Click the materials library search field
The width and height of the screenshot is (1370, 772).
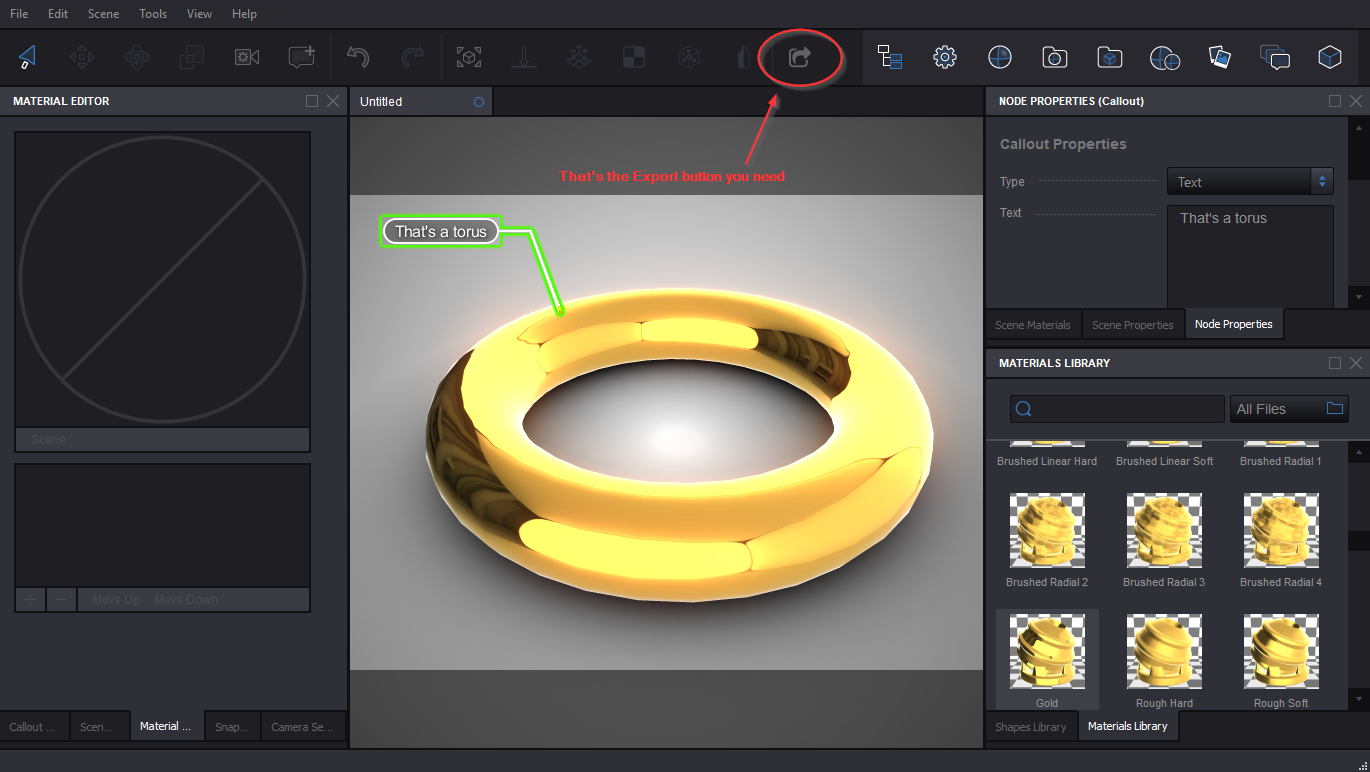(x=1117, y=408)
